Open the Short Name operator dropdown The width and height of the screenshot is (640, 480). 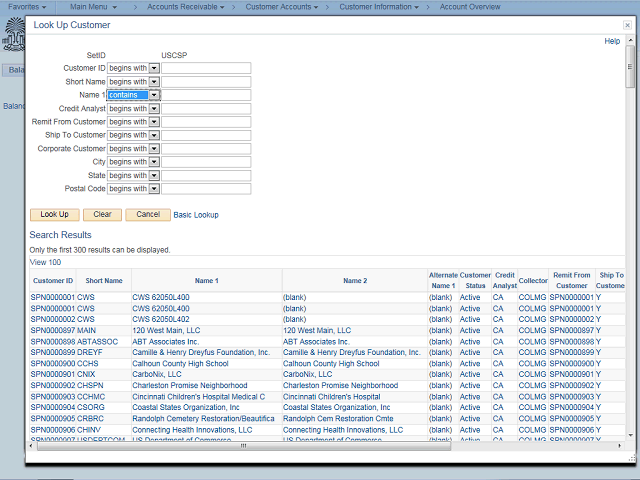[x=154, y=82]
